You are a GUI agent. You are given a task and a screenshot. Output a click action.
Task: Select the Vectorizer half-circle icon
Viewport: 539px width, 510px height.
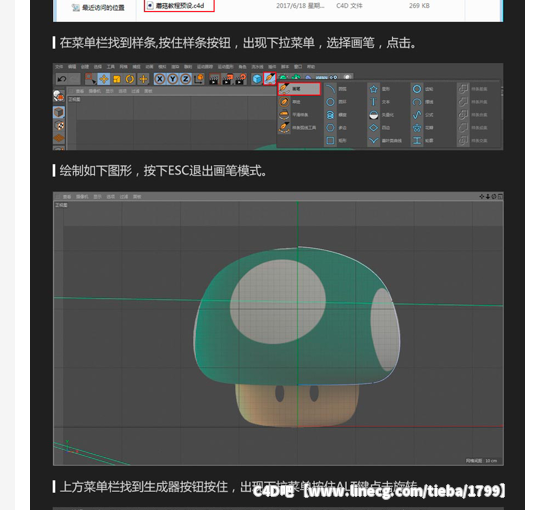374,115
